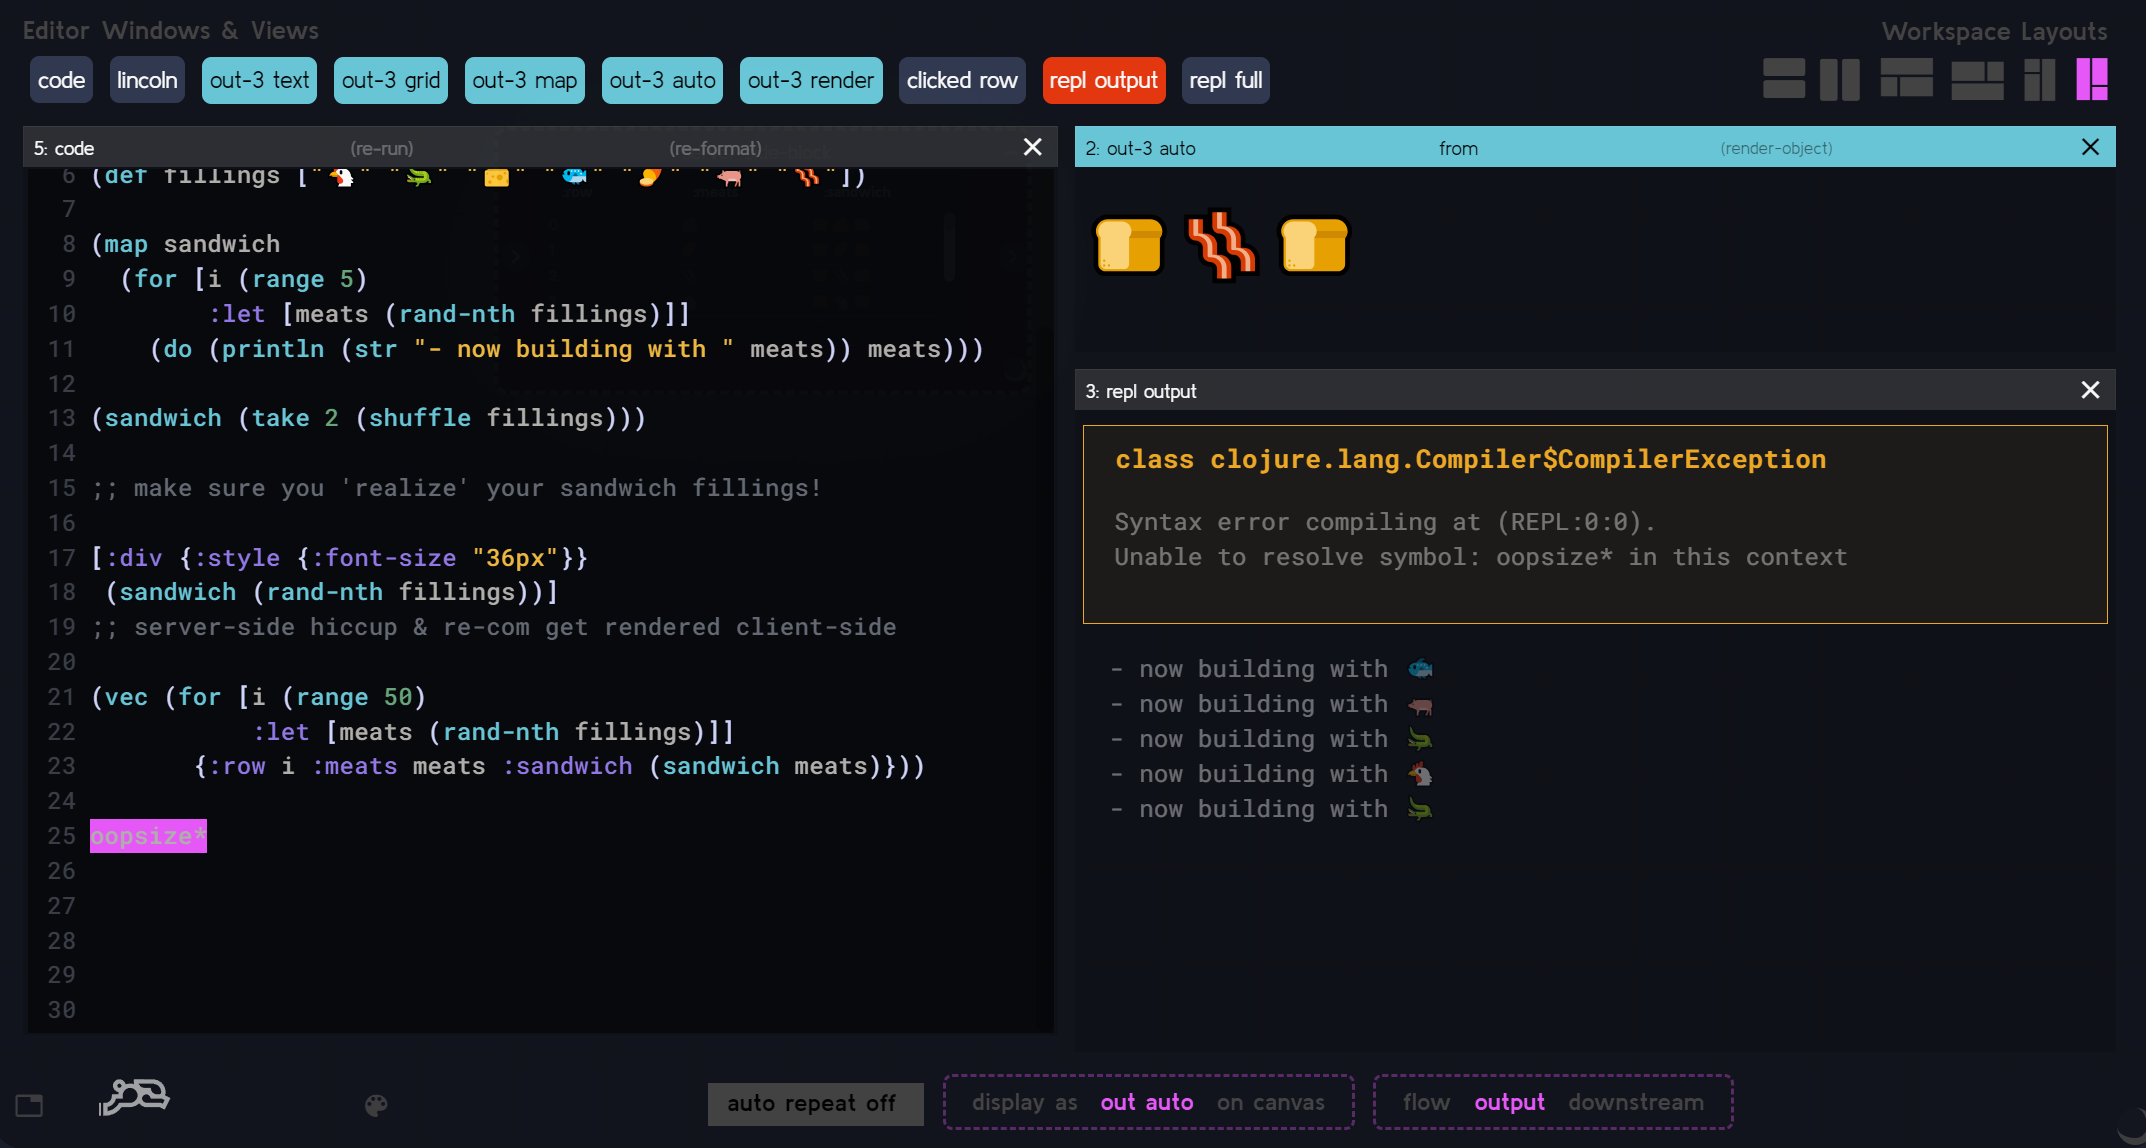Click the repl output panel icon

point(1104,79)
